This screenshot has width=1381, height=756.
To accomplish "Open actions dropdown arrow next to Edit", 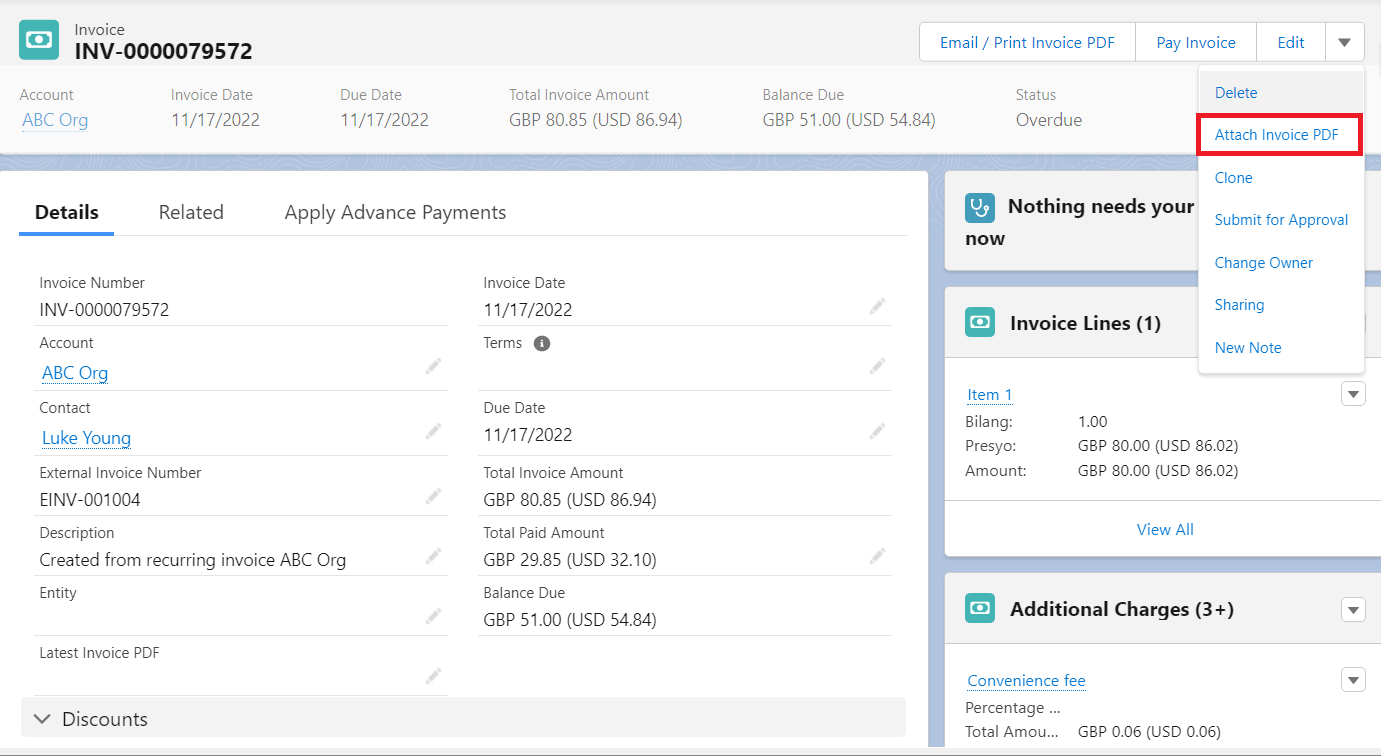I will point(1344,42).
